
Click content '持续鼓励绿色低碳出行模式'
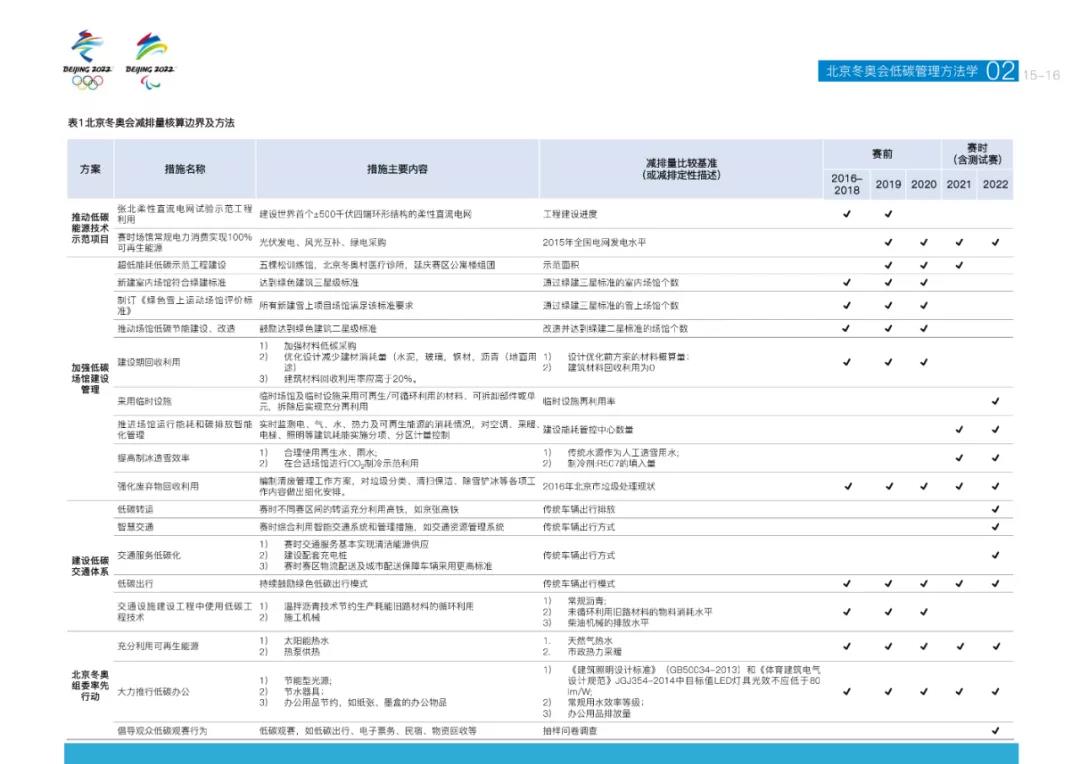[x=313, y=584]
